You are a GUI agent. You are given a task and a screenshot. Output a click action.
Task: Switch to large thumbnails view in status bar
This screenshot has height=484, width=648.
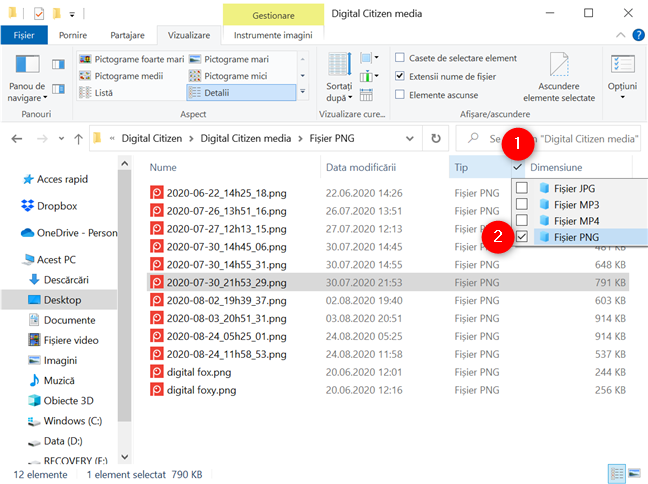pyautogui.click(x=634, y=474)
